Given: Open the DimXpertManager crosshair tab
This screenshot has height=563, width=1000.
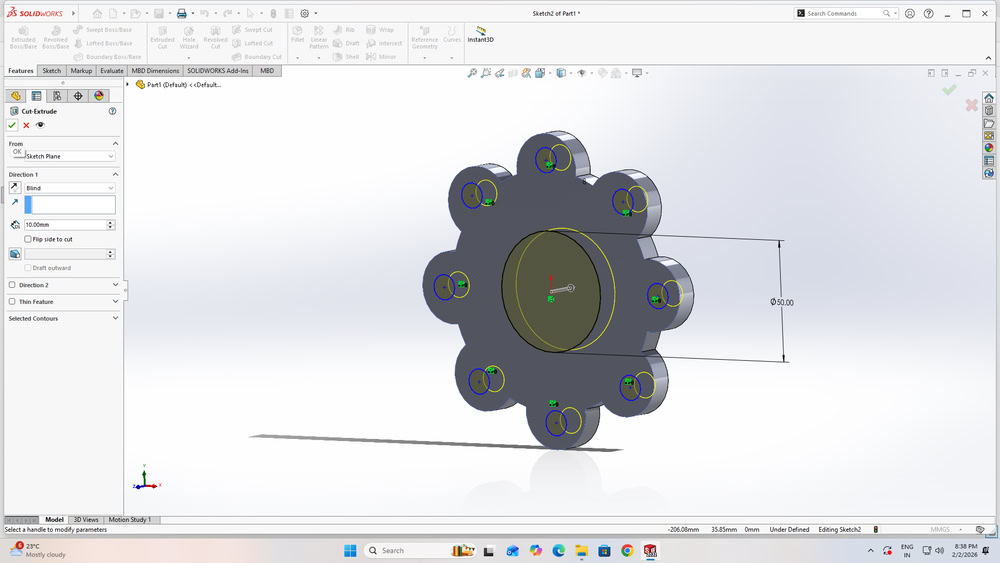Looking at the screenshot, I should pyautogui.click(x=78, y=96).
